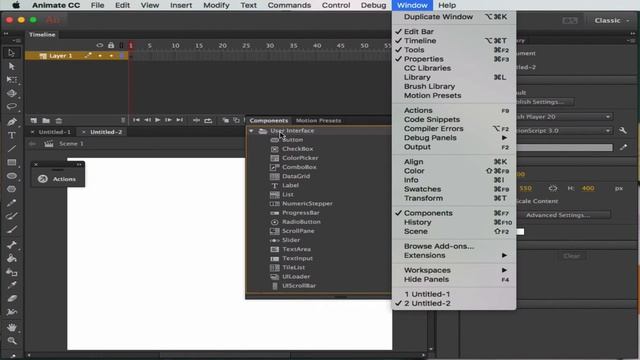Select the Rectangle tool
This screenshot has height=360, width=640.
(11, 162)
